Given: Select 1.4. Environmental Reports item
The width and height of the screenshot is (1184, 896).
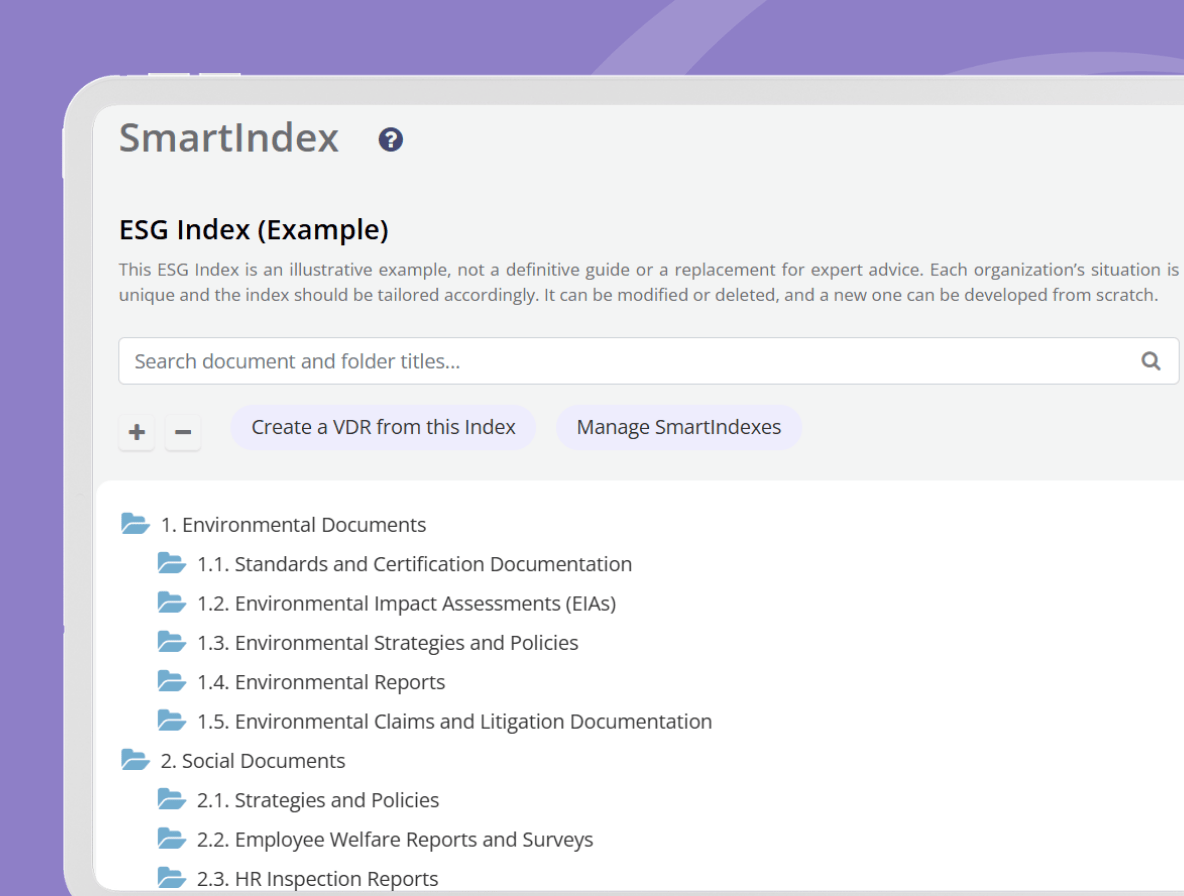Looking at the screenshot, I should click(x=321, y=682).
